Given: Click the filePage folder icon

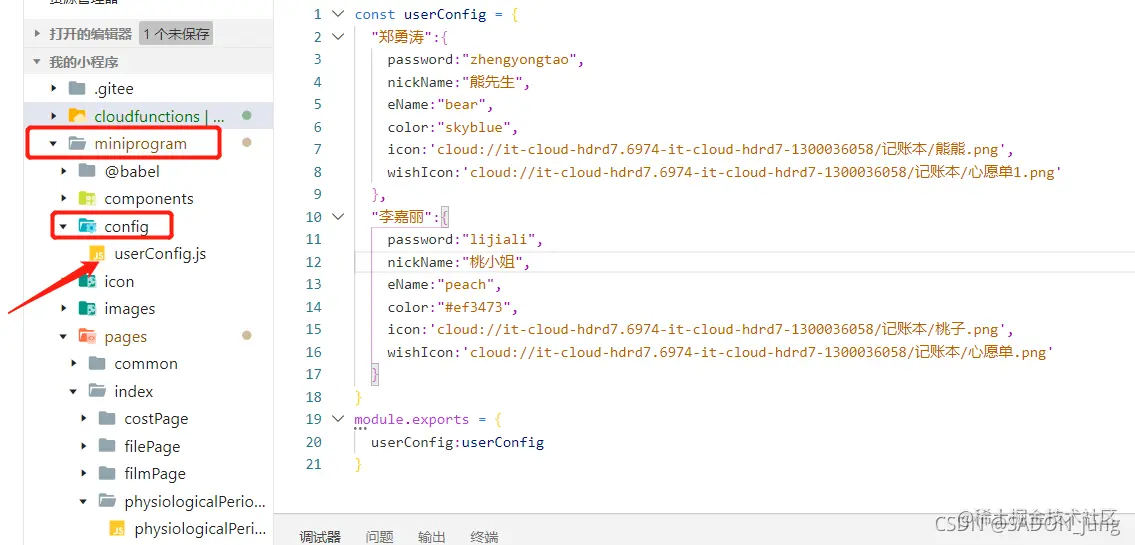Looking at the screenshot, I should pyautogui.click(x=107, y=446).
